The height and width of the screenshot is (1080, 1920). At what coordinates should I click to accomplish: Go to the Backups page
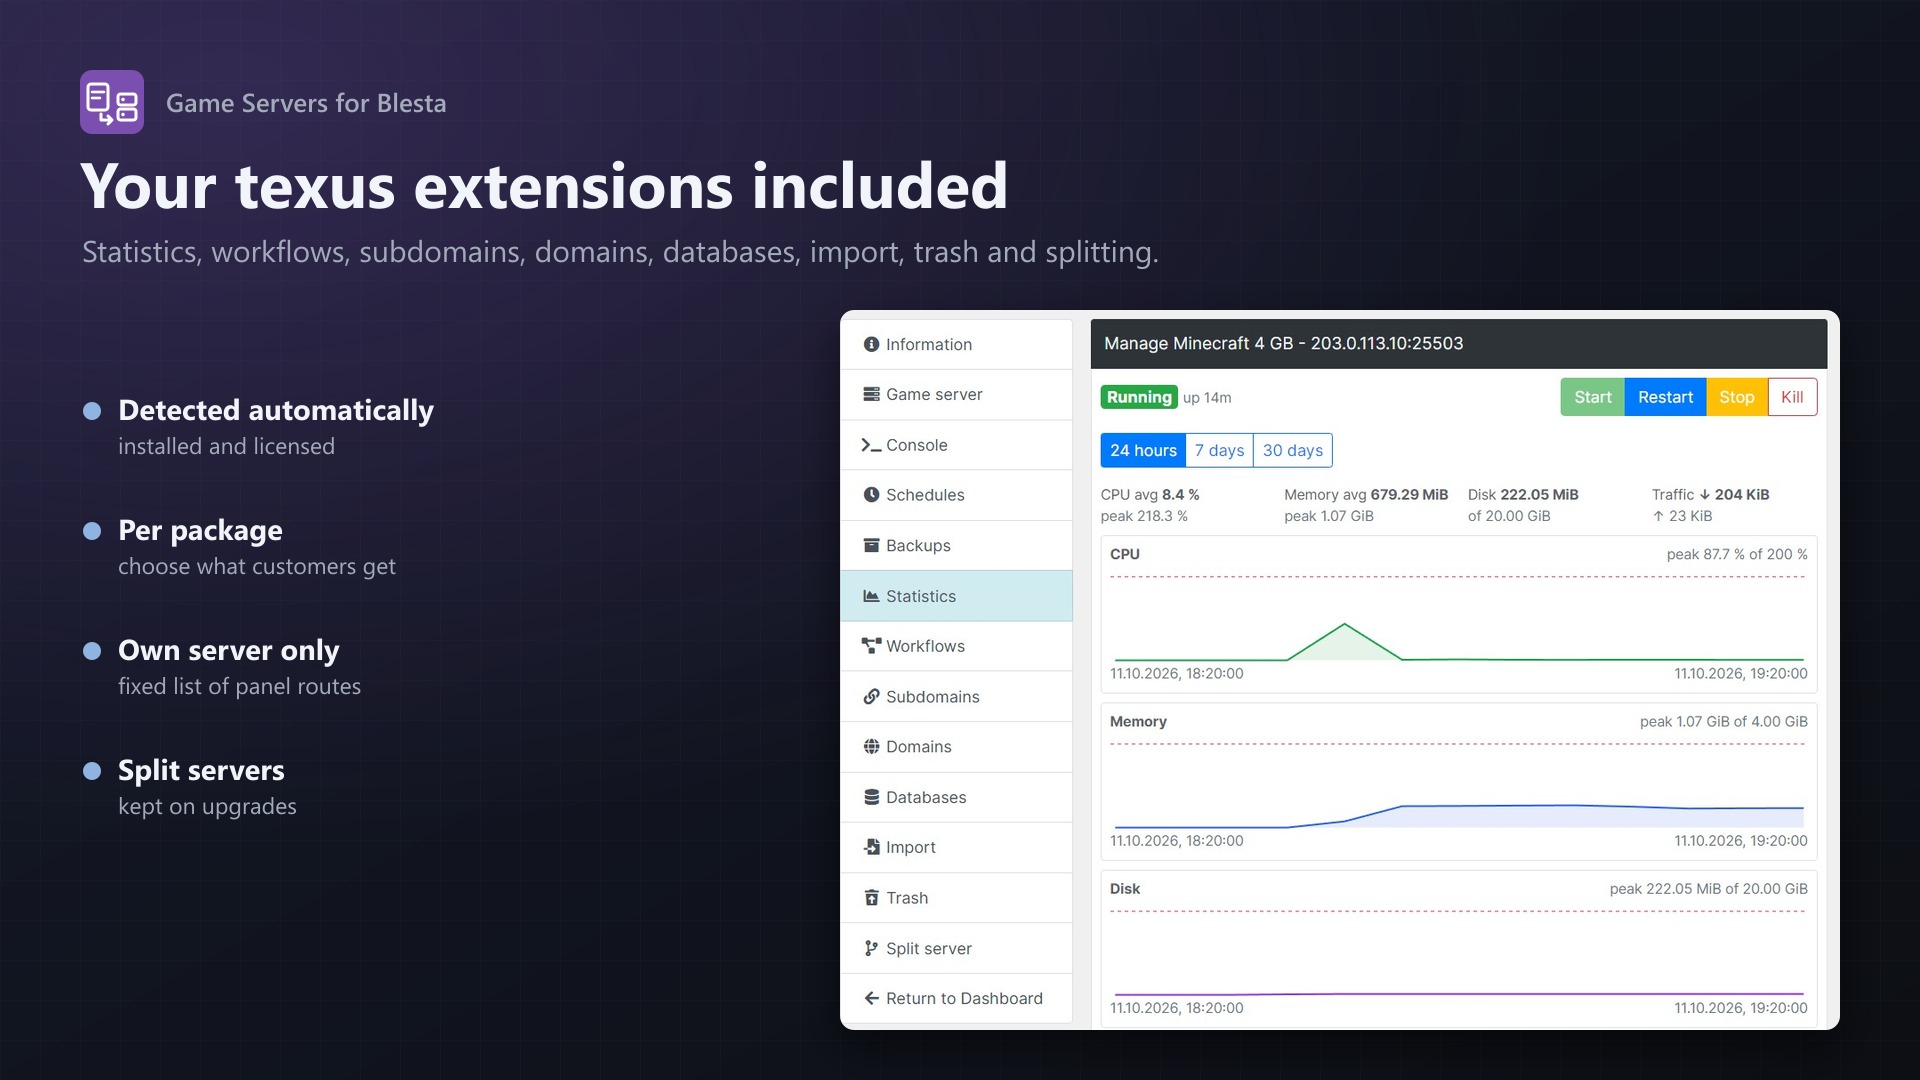coord(956,545)
